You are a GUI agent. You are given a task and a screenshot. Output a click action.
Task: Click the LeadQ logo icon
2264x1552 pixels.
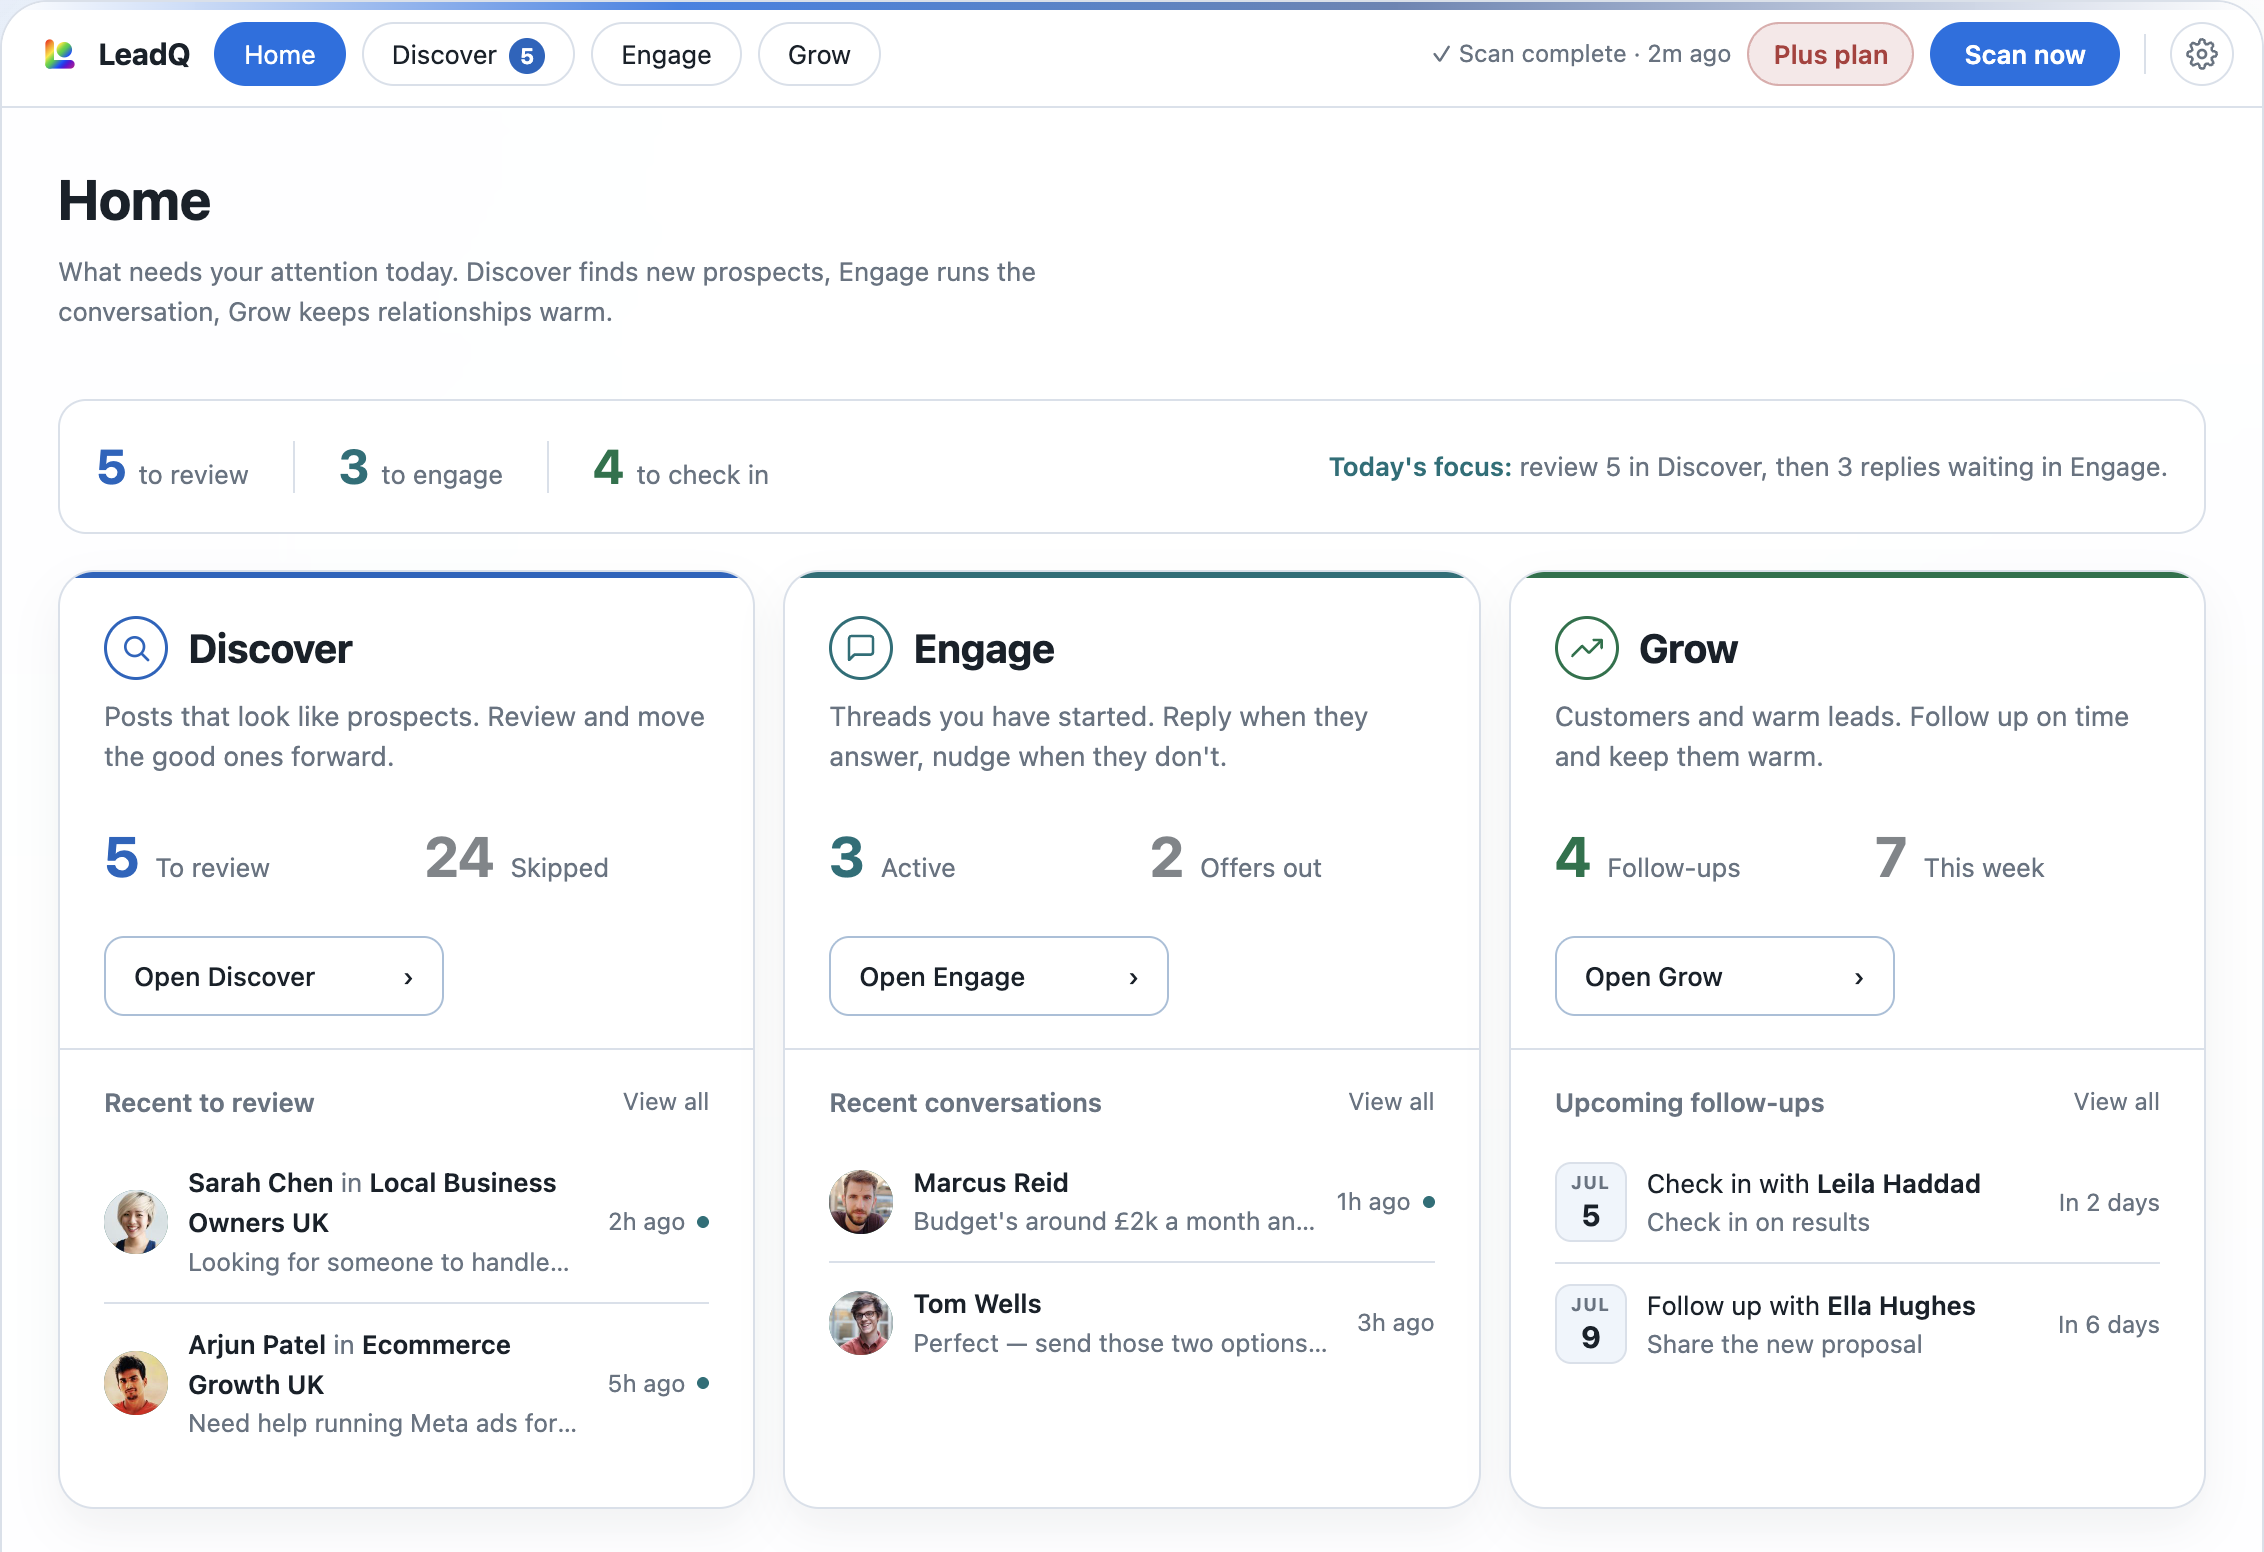coord(60,54)
